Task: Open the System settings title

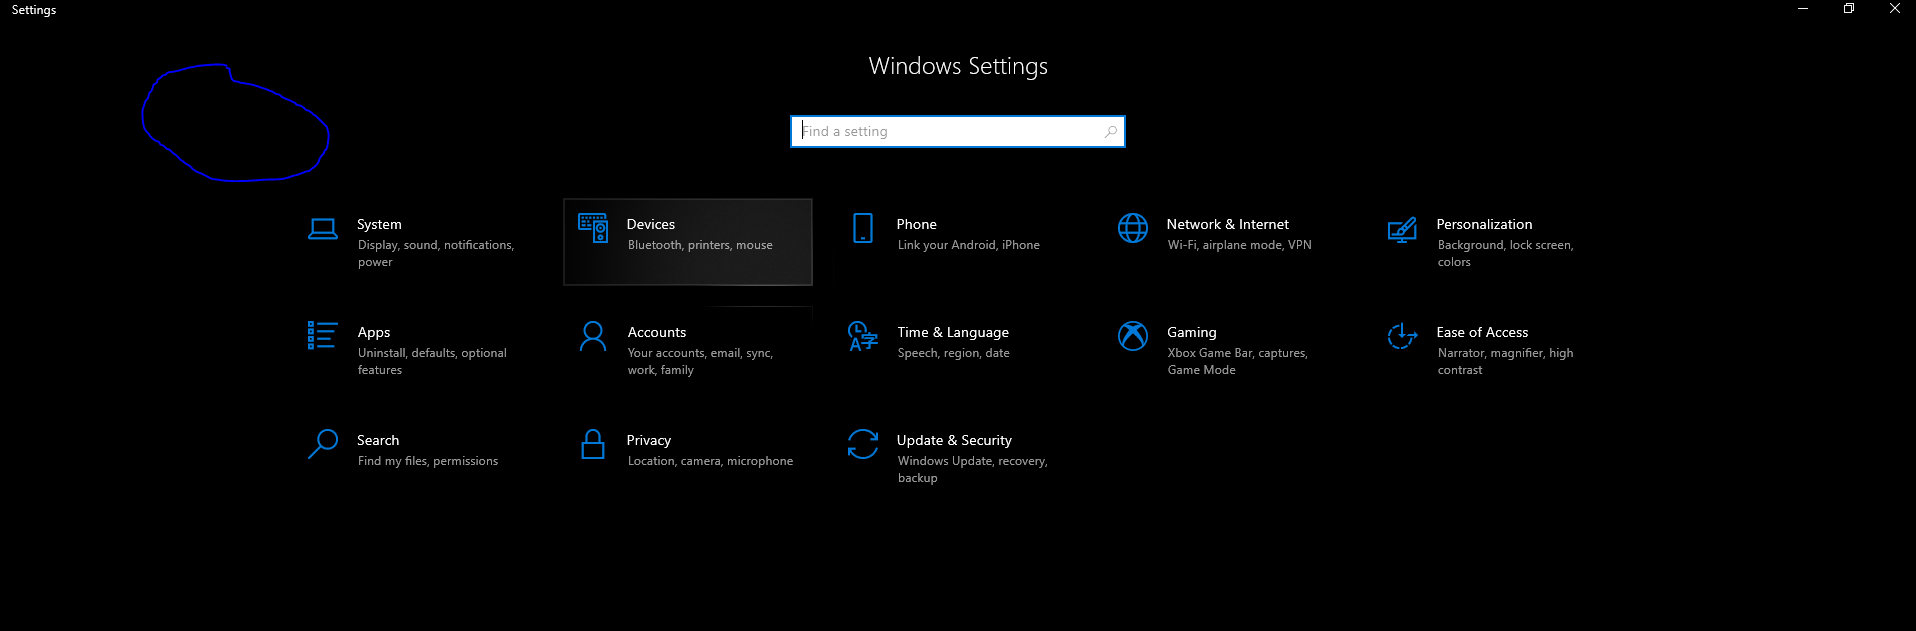Action: (379, 224)
